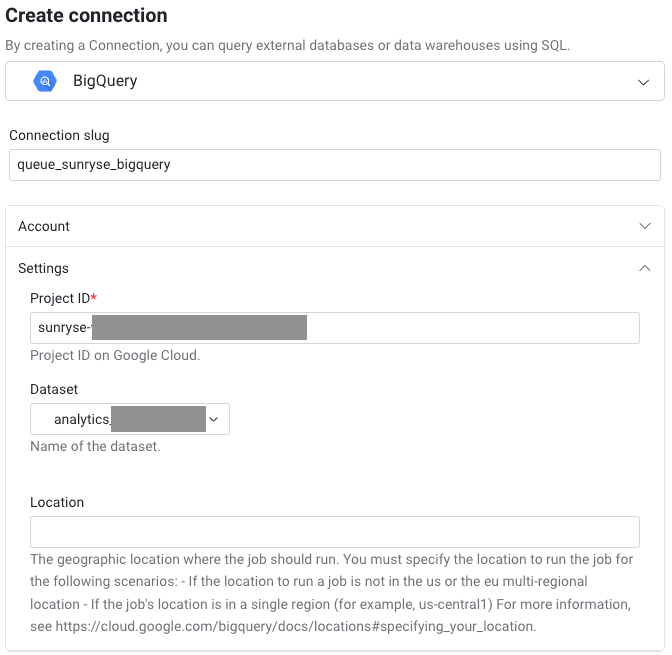The height and width of the screenshot is (655, 672).
Task: Click the Create connection heading
Action: [x=86, y=16]
